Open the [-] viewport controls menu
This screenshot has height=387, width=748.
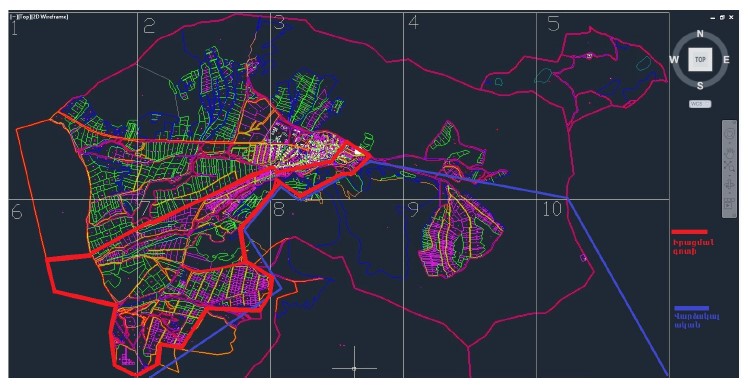[13, 17]
